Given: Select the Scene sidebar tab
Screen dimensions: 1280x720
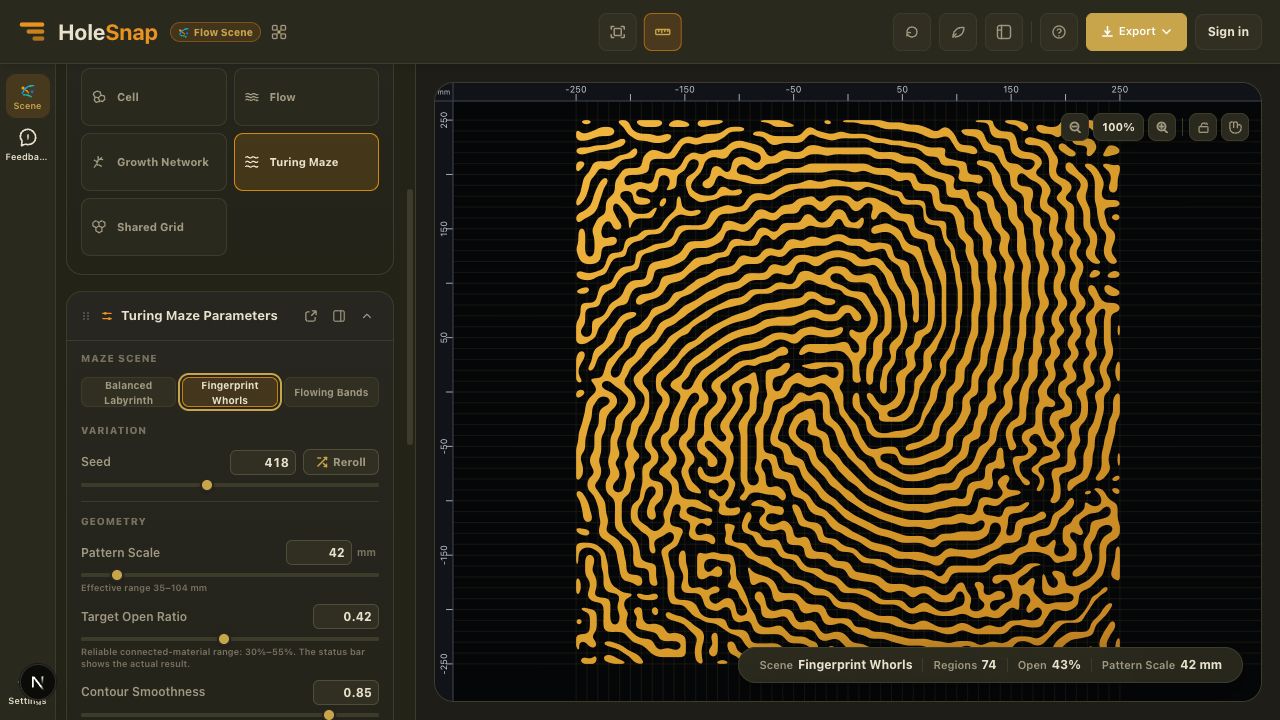Looking at the screenshot, I should coord(27,96).
